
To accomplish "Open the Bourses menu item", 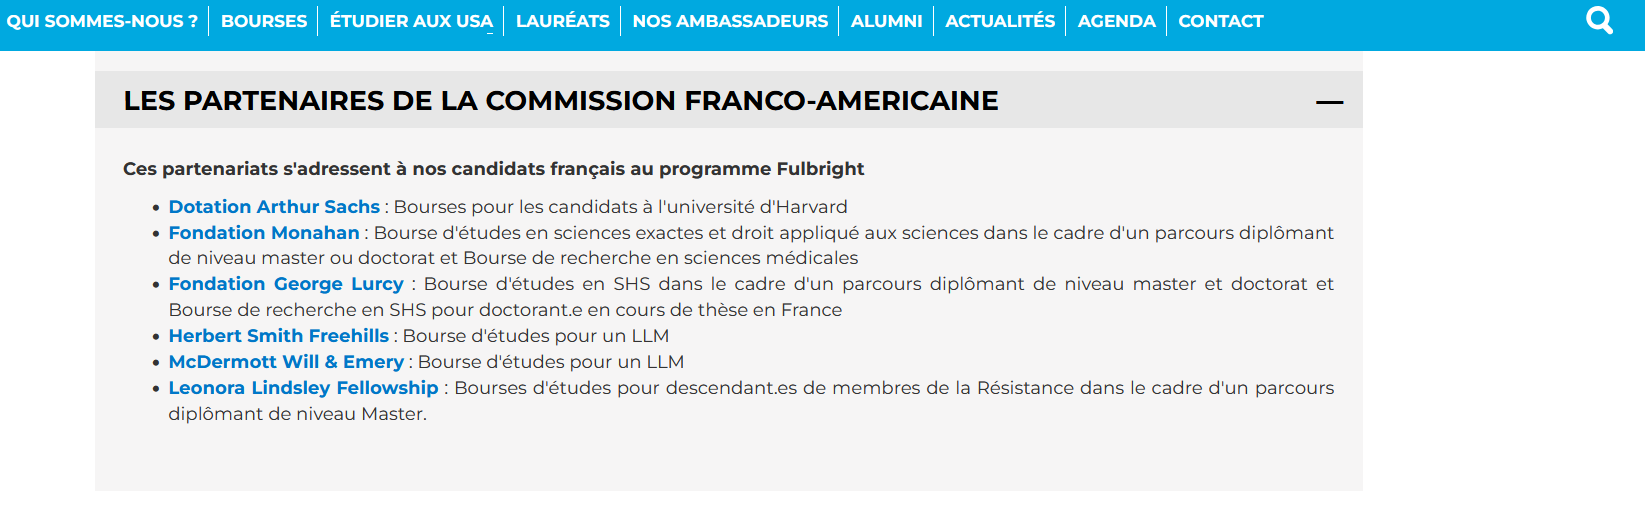I will coord(264,21).
